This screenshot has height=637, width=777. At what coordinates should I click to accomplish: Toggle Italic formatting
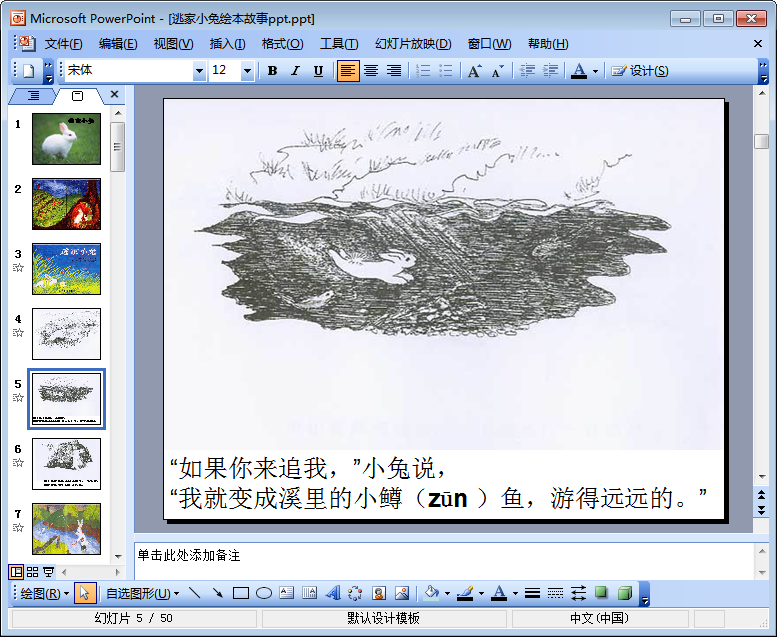point(295,71)
